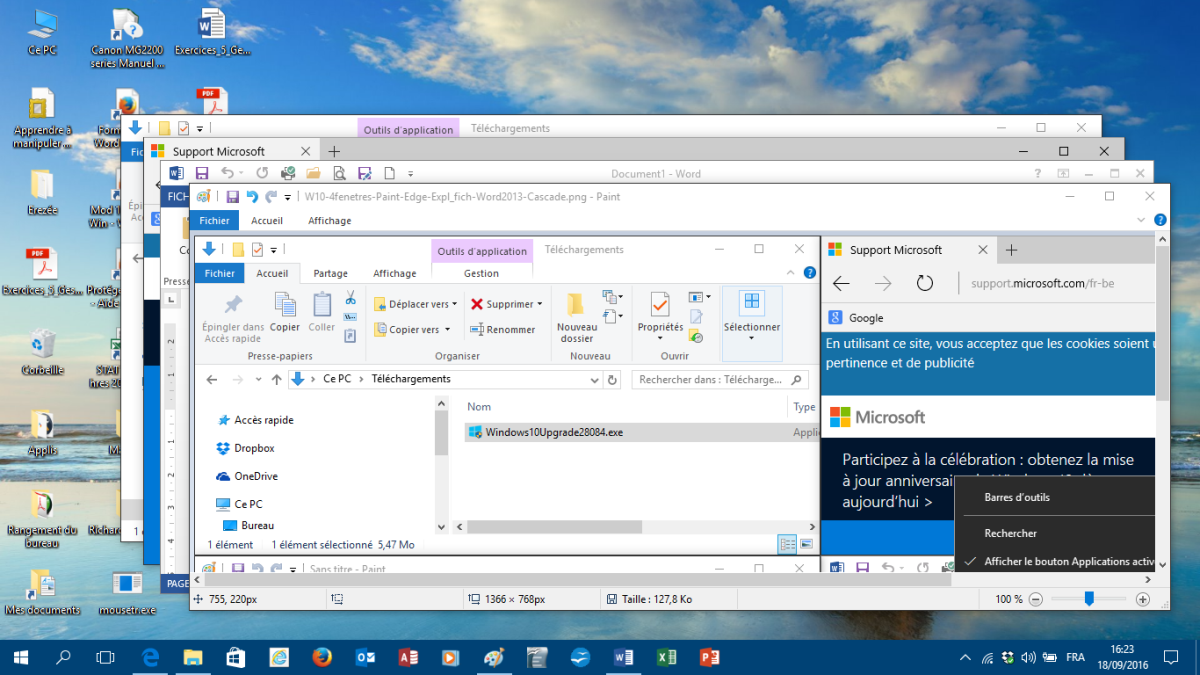The width and height of the screenshot is (1200, 675).
Task: Select the Gestion tab under Outils d'application
Action: point(482,273)
